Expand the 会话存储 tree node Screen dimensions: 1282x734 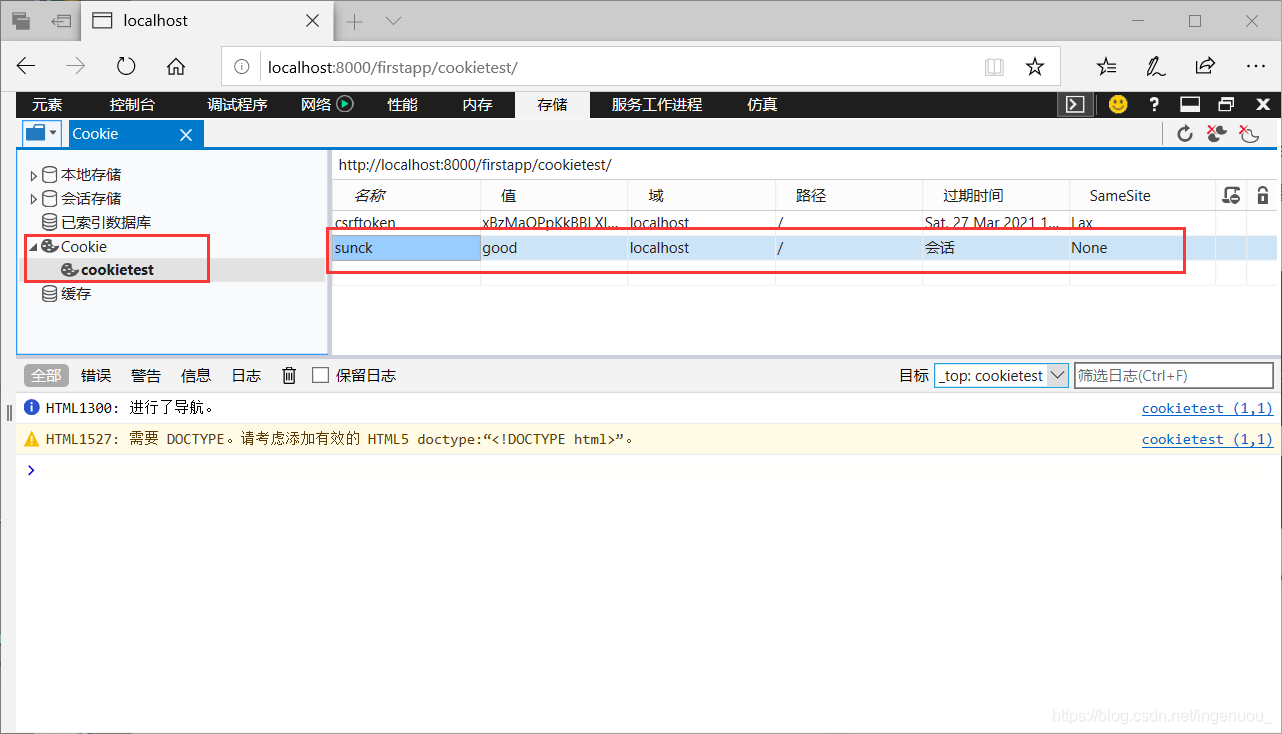[x=33, y=199]
